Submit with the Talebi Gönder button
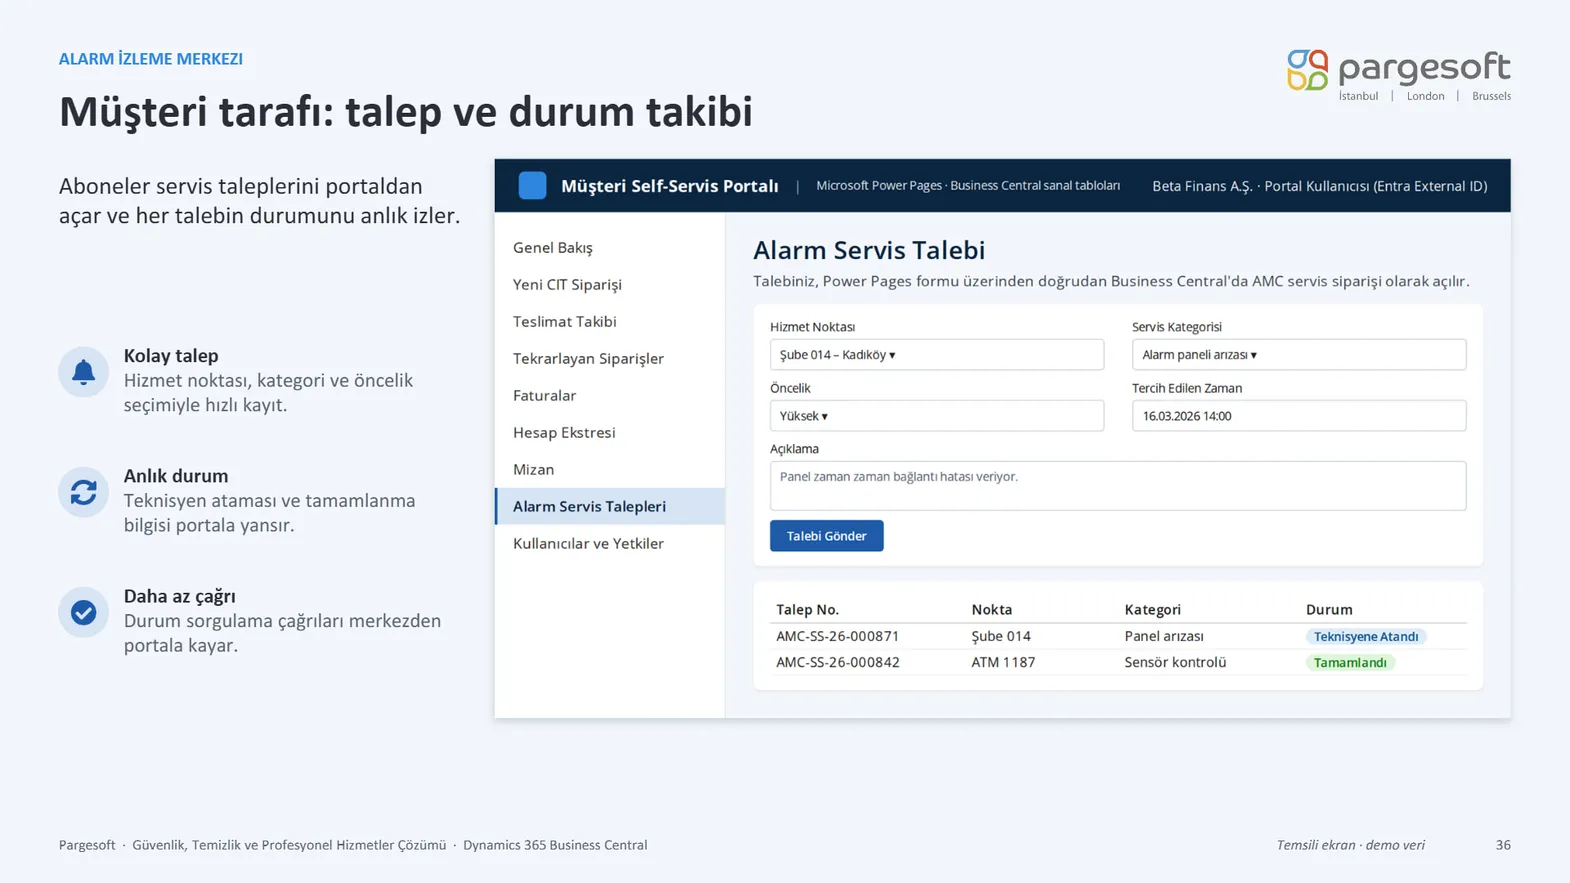Screen dimensions: 1570x883 click(827, 536)
